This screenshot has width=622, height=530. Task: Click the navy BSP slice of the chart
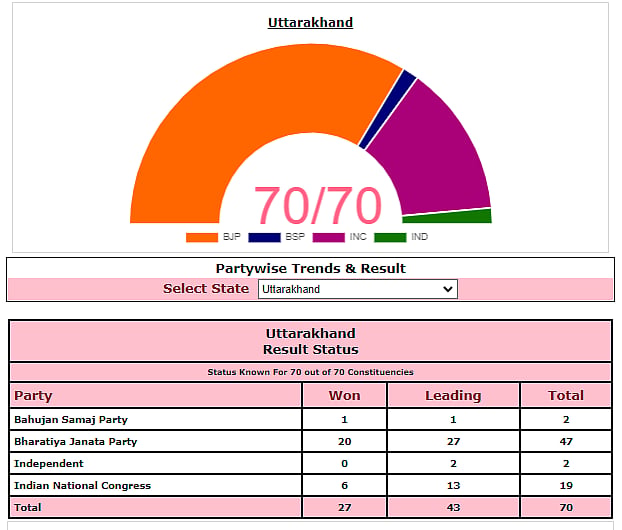tap(389, 108)
